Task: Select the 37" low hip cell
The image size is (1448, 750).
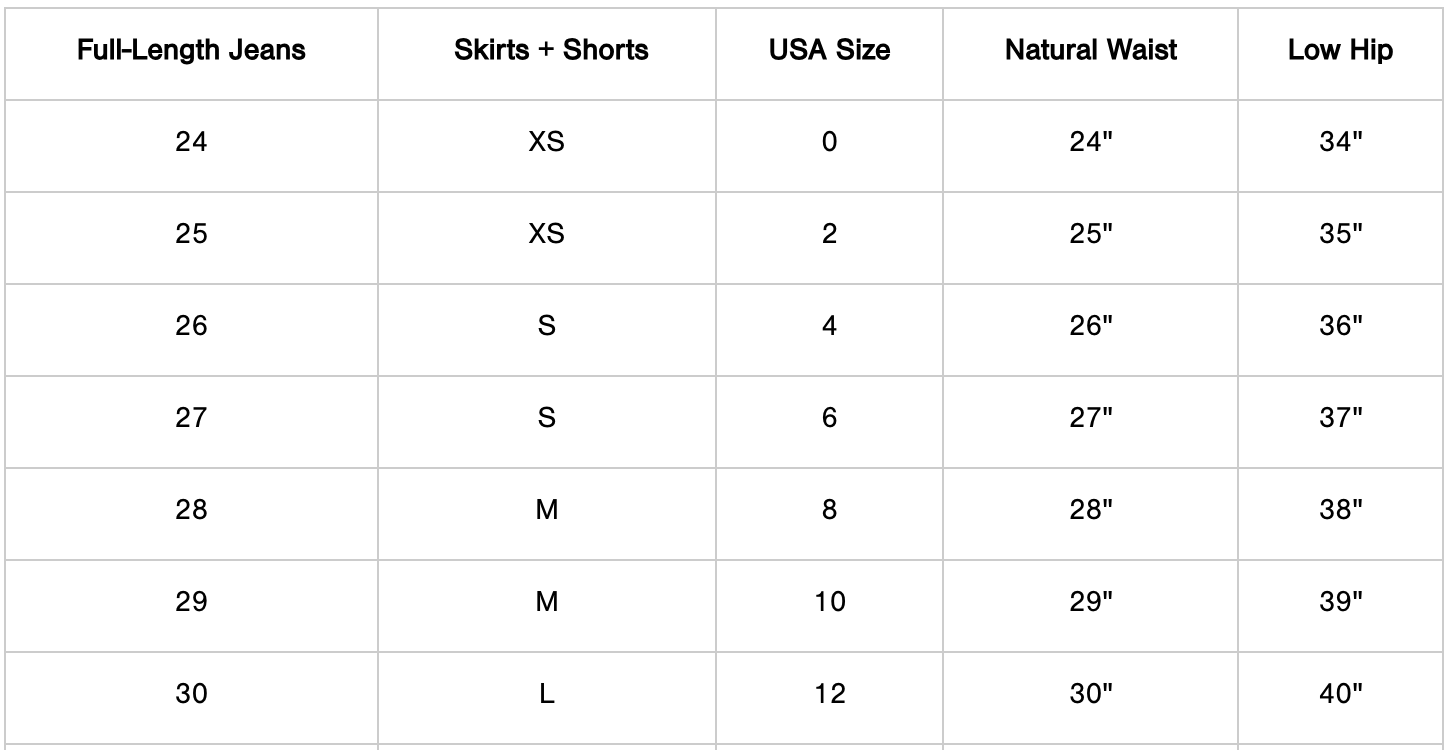Action: coord(1341,418)
